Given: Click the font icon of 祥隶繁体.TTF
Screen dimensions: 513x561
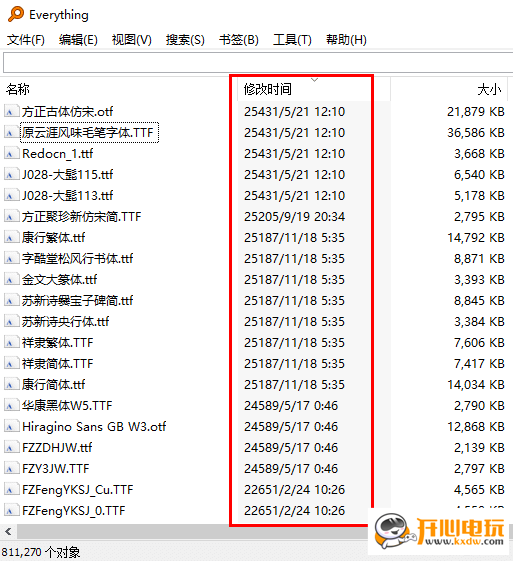Looking at the screenshot, I should pyautogui.click(x=11, y=342).
